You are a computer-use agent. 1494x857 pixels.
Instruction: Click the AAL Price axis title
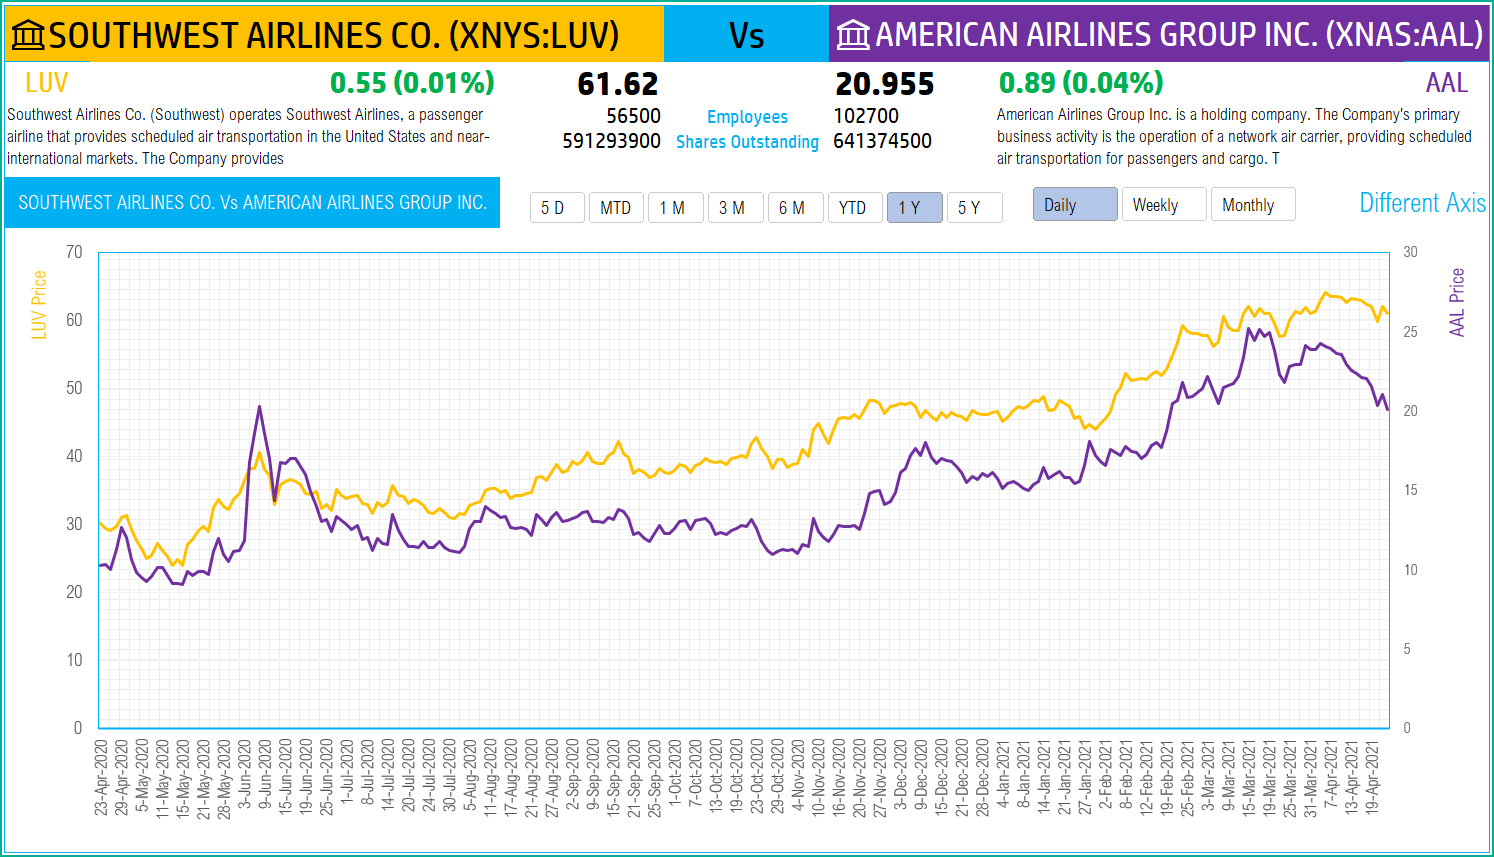coord(1457,302)
